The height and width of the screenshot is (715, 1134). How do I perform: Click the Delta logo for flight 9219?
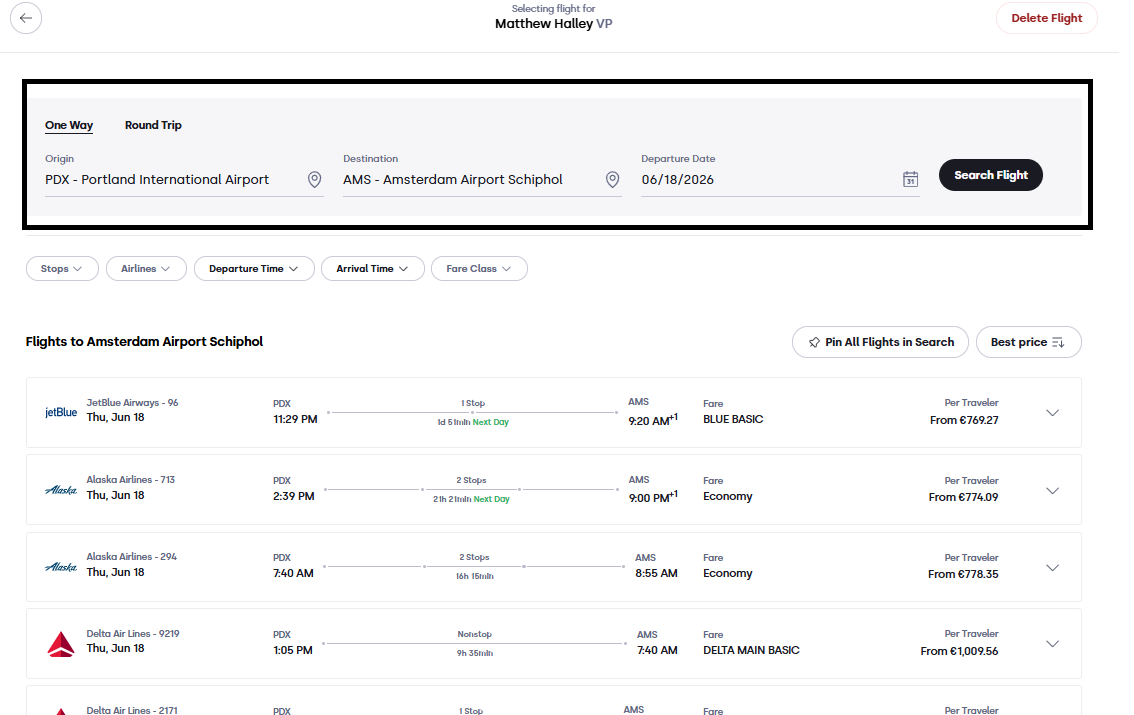tap(61, 643)
